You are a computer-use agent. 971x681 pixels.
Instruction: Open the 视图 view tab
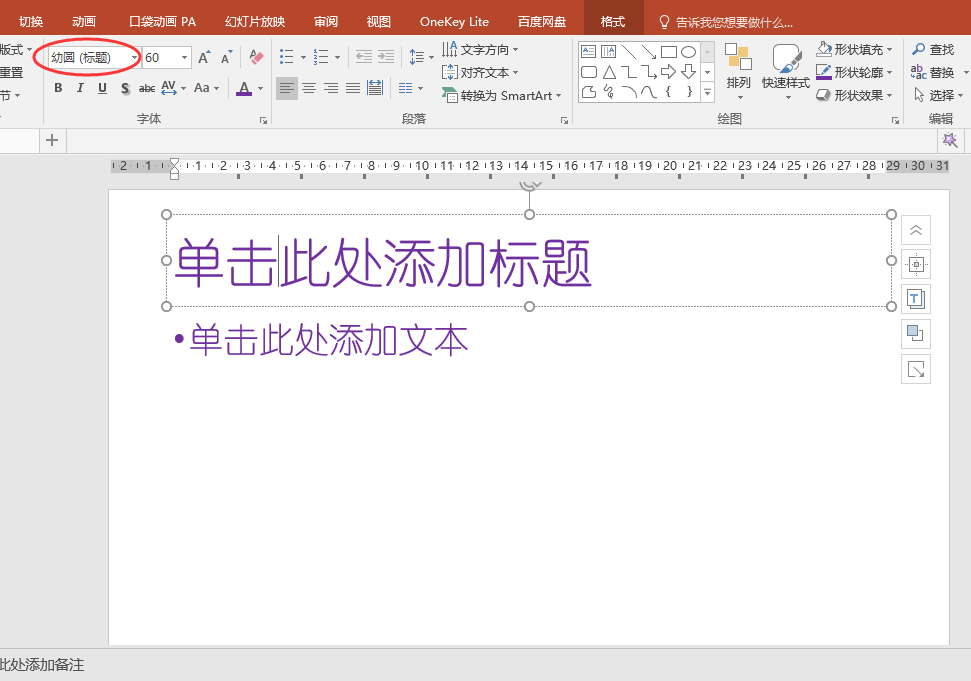(x=378, y=22)
